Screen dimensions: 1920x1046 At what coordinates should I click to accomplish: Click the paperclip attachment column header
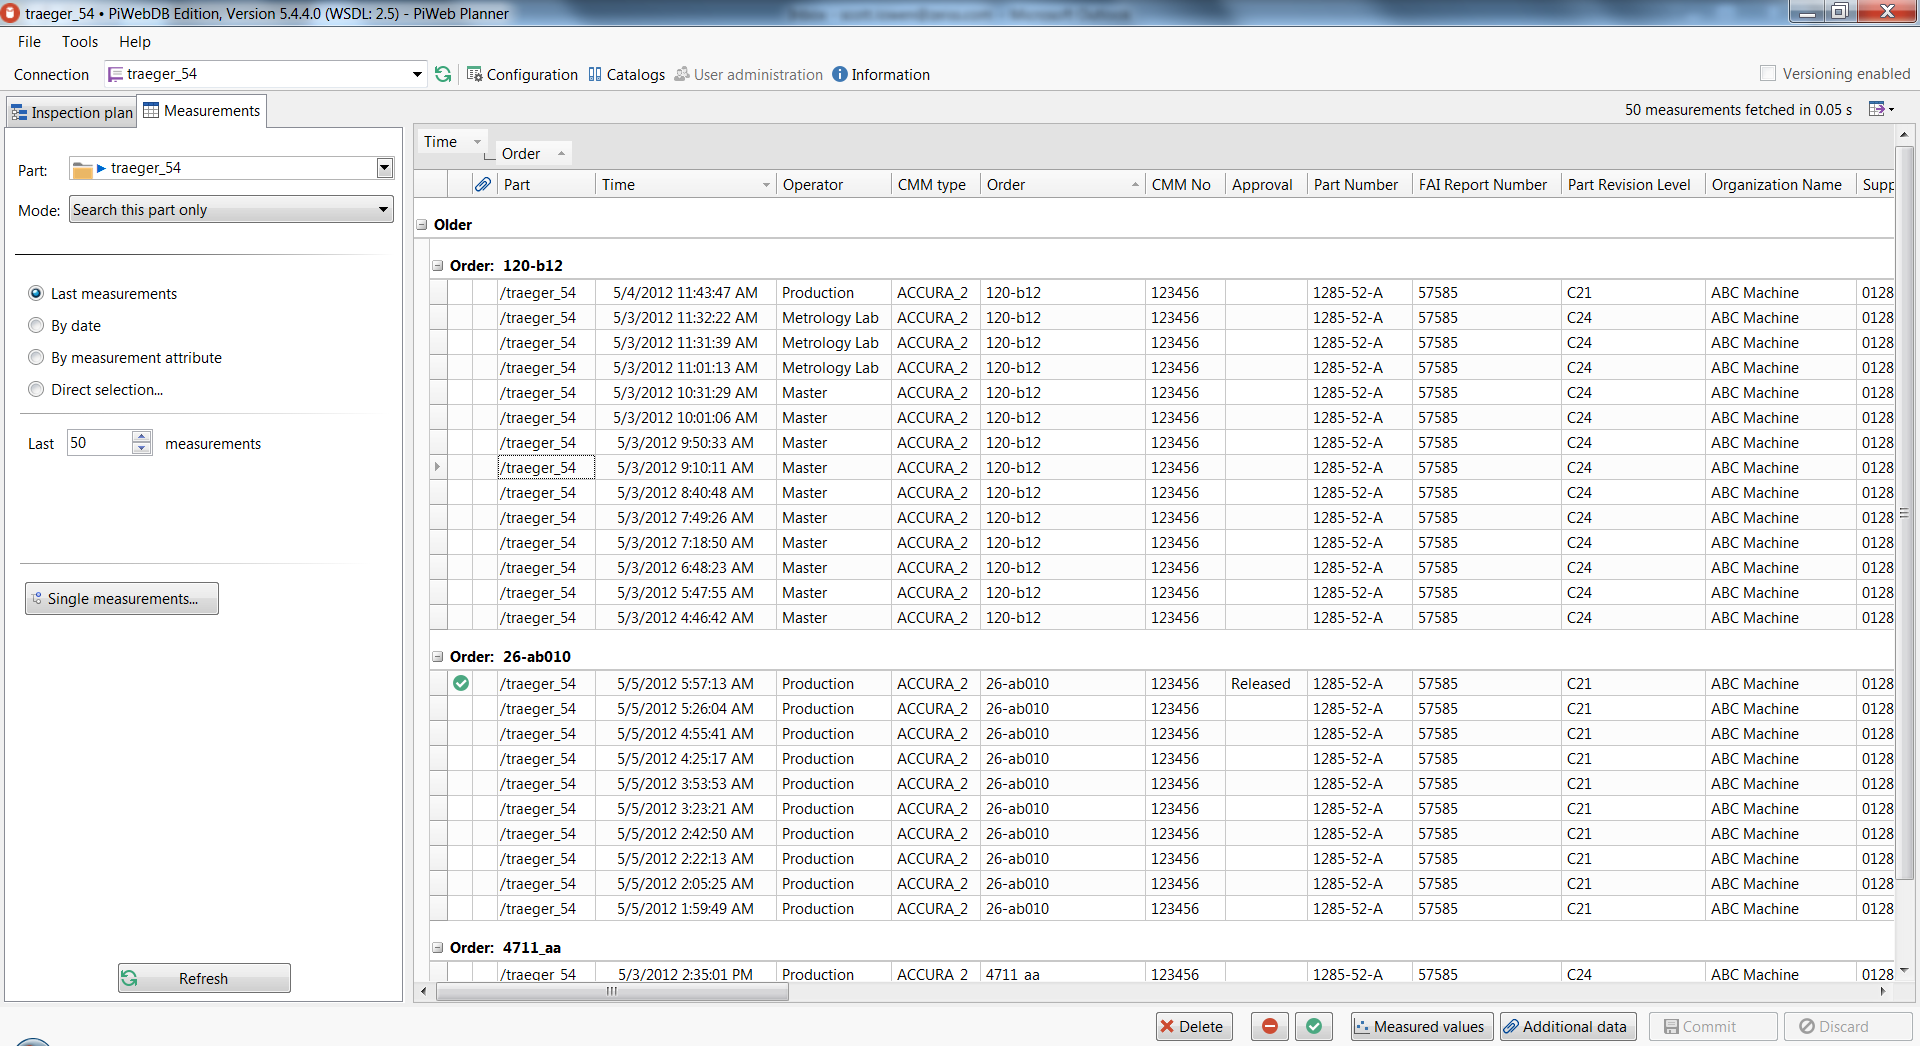coord(483,184)
